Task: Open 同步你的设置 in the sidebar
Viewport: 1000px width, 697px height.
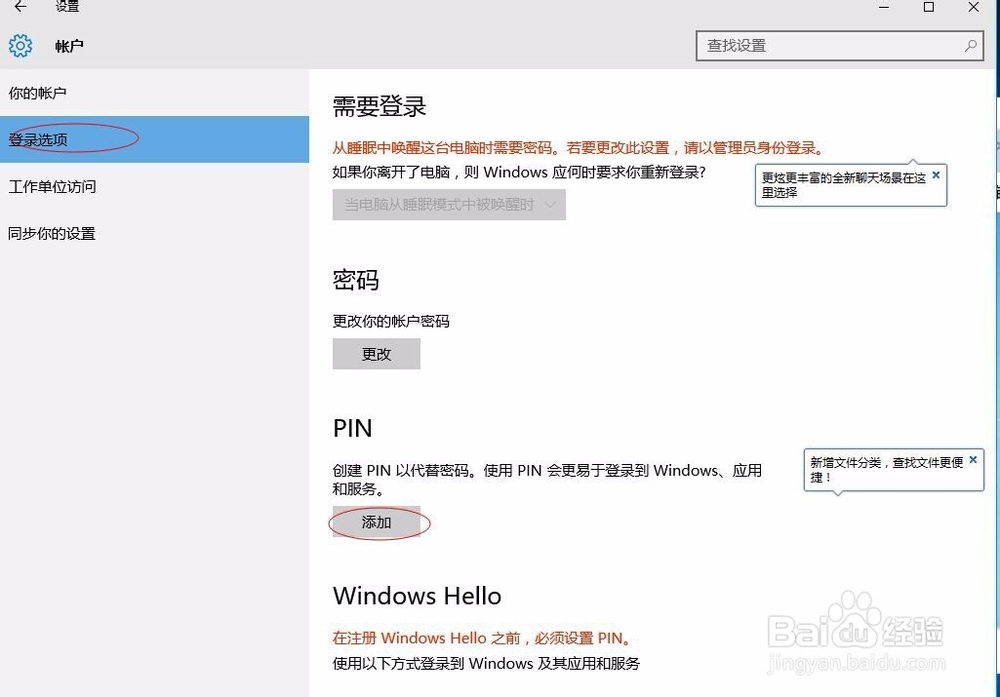Action: pyautogui.click(x=154, y=233)
